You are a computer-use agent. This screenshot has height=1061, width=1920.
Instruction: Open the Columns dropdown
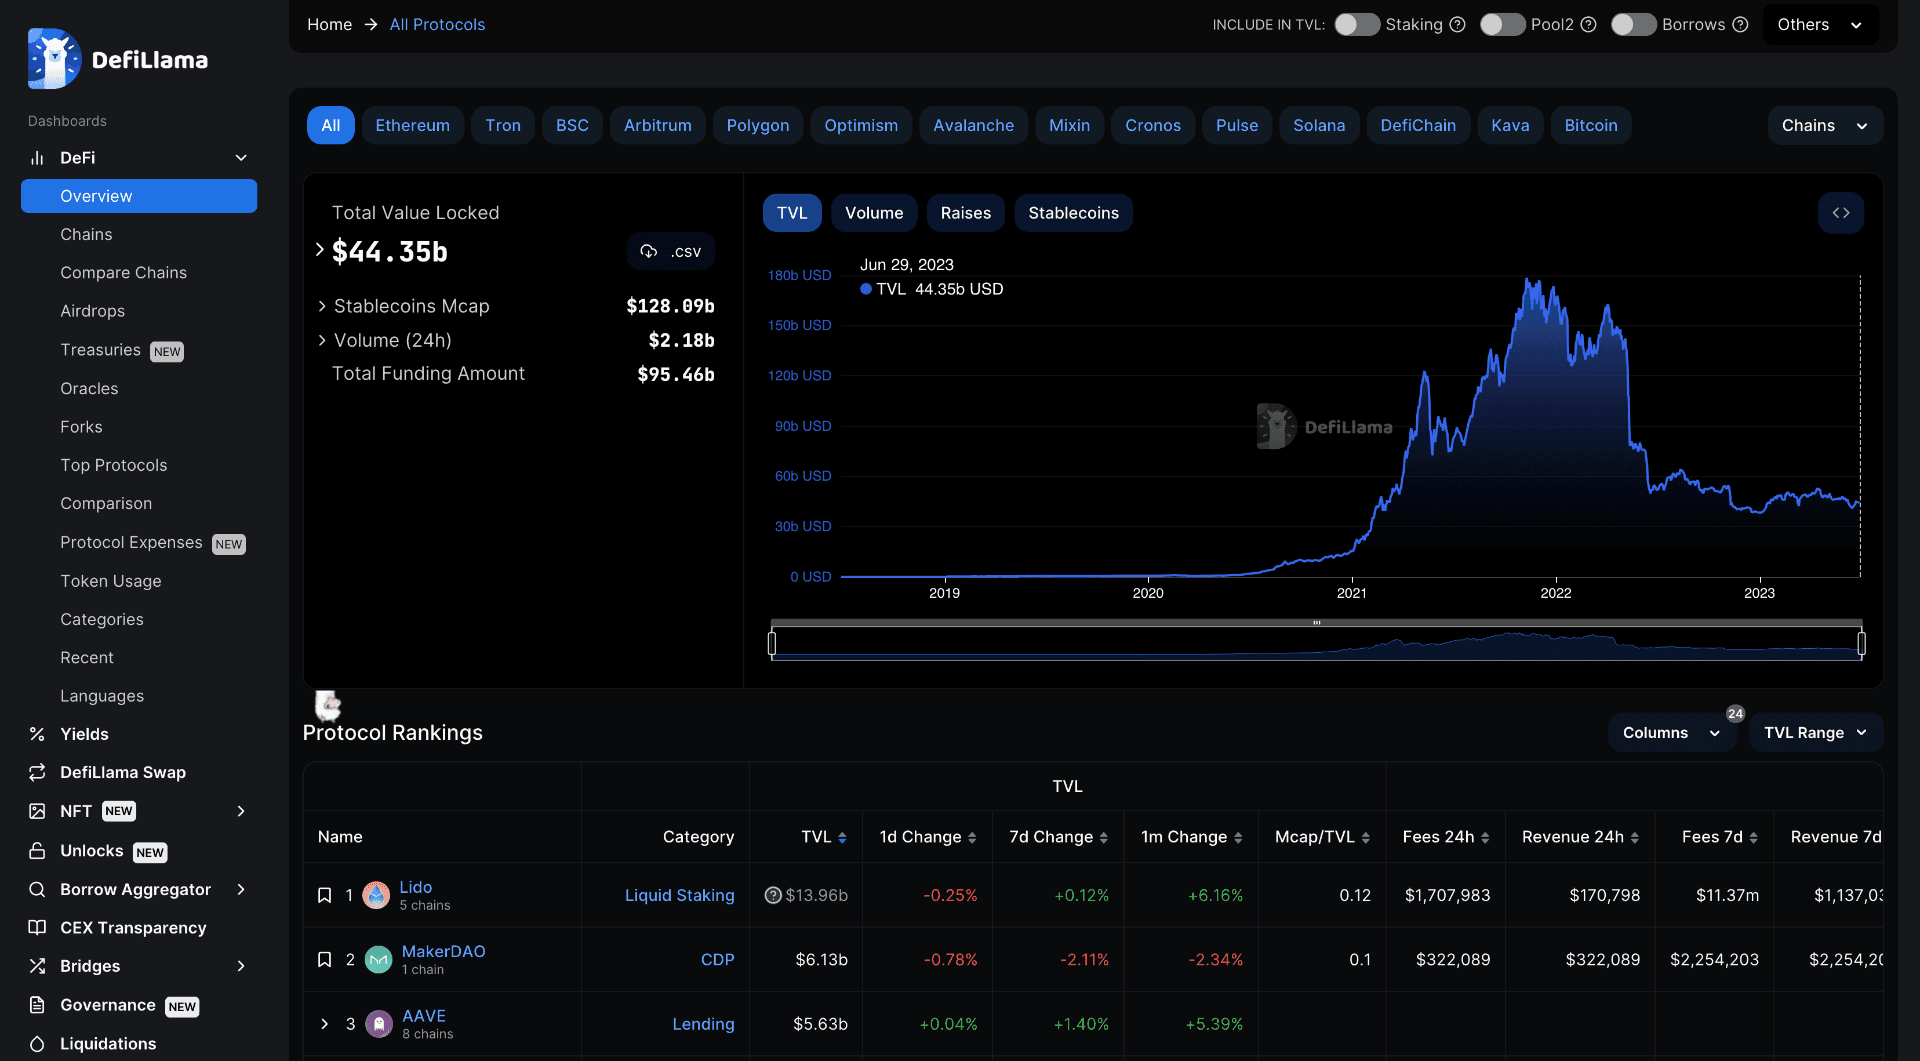pyautogui.click(x=1671, y=733)
